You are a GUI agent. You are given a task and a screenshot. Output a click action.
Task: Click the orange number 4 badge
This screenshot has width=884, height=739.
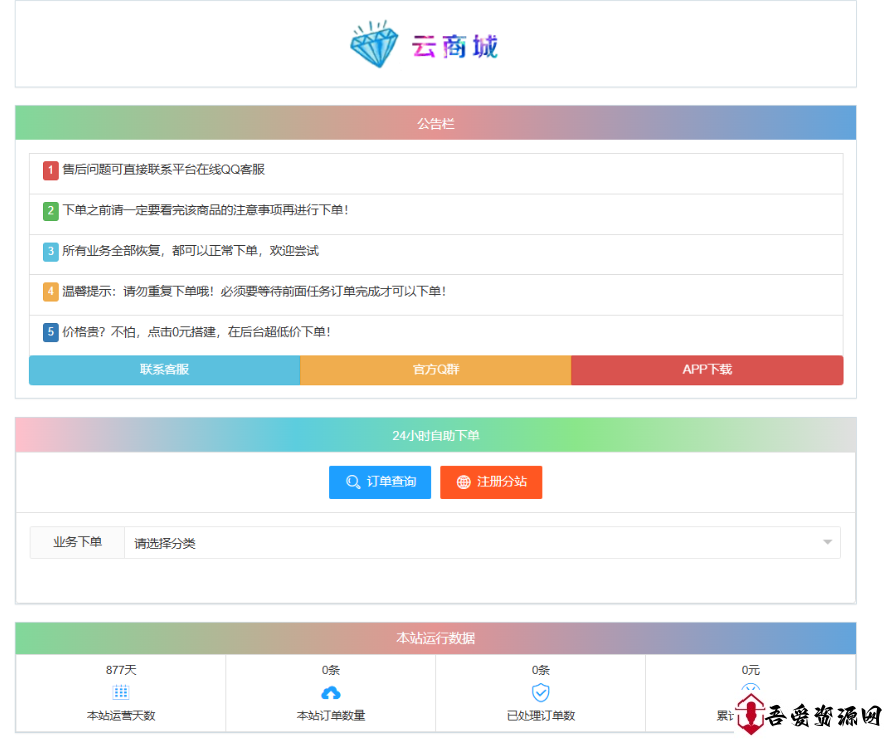pyautogui.click(x=51, y=292)
